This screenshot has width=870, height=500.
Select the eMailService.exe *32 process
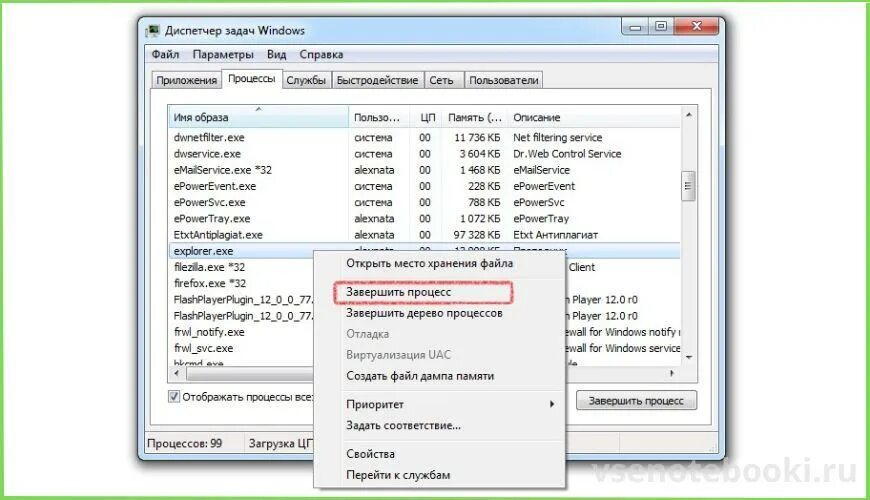(x=222, y=170)
